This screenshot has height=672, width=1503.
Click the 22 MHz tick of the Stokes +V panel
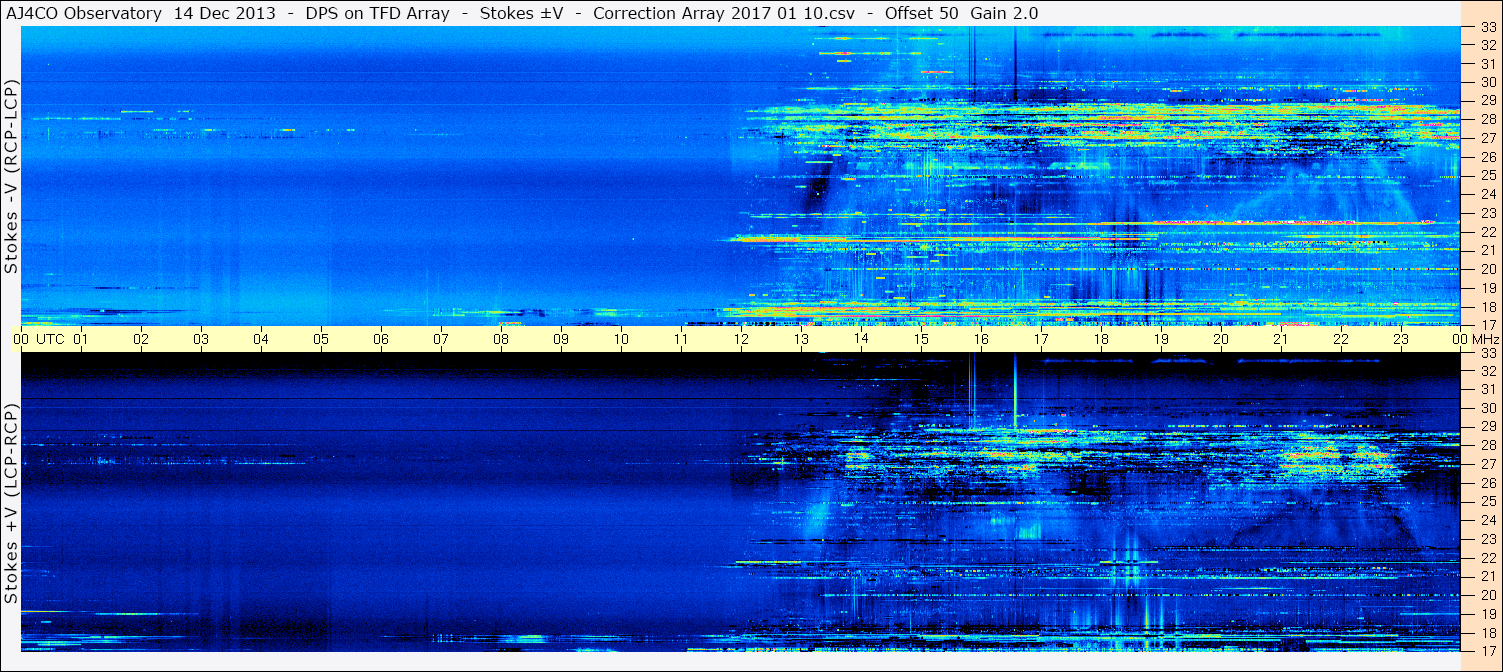1488,558
